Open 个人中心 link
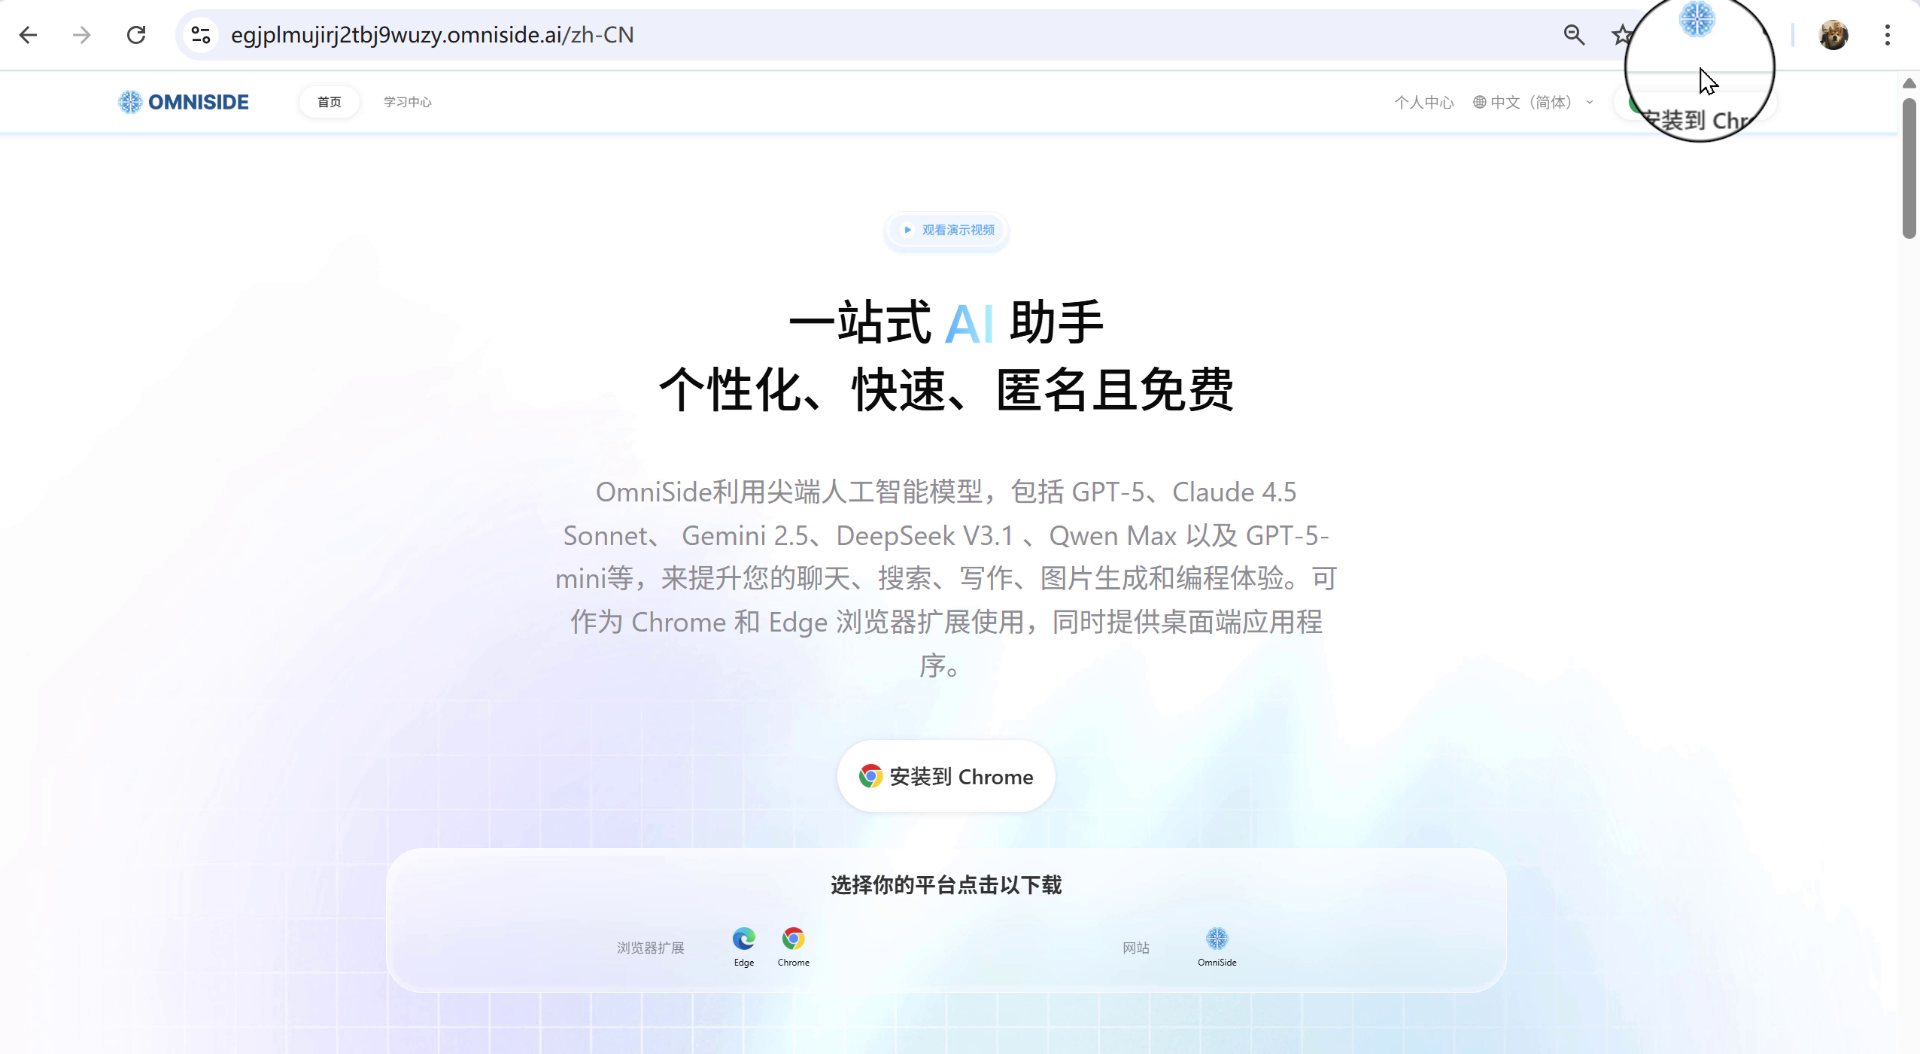1920x1054 pixels. (1424, 102)
